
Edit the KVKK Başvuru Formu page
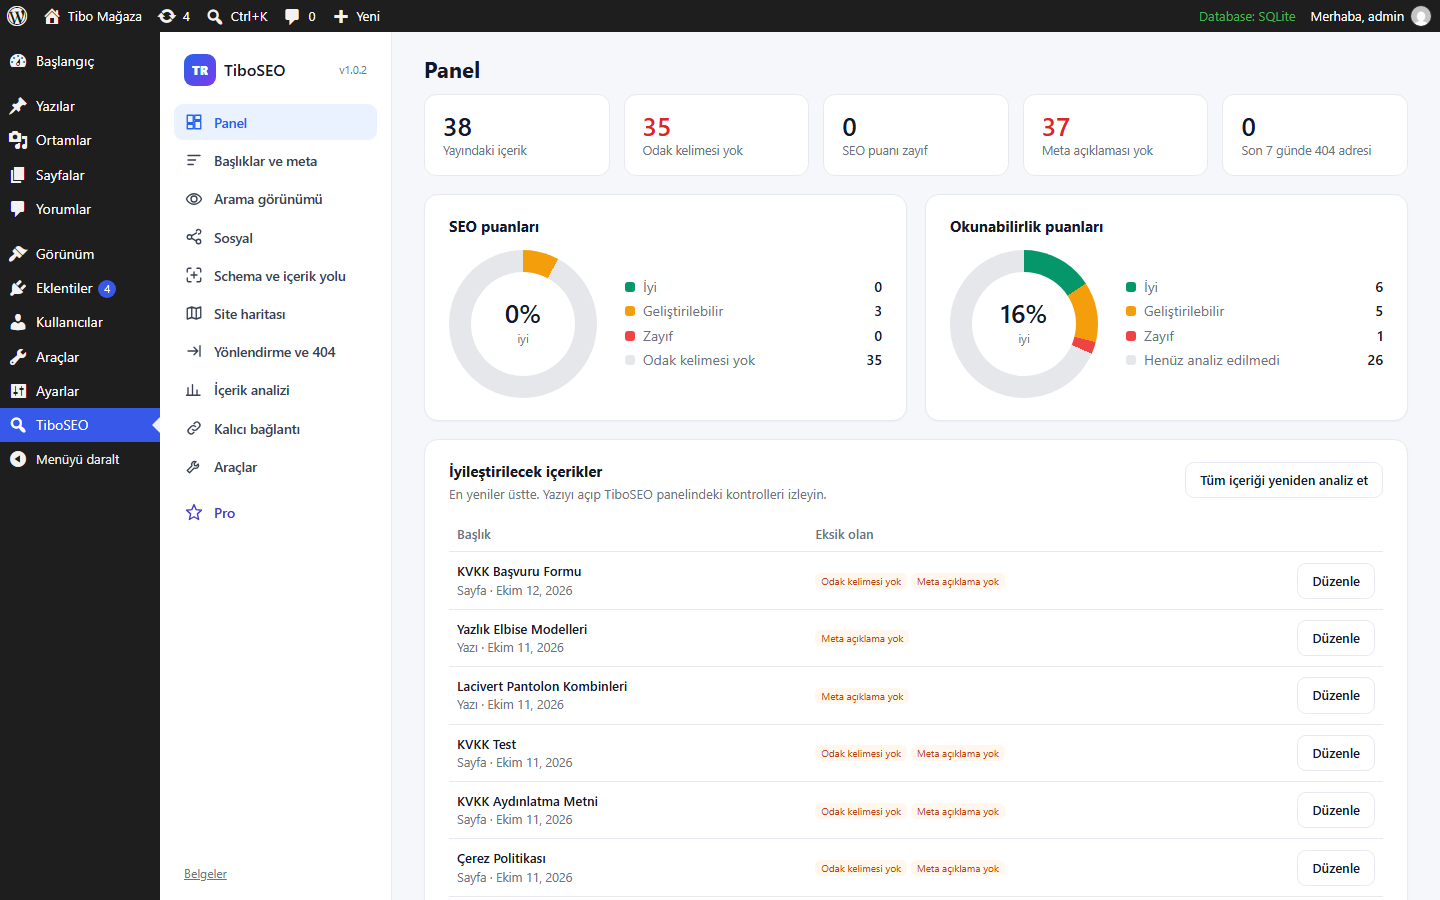click(x=1336, y=581)
